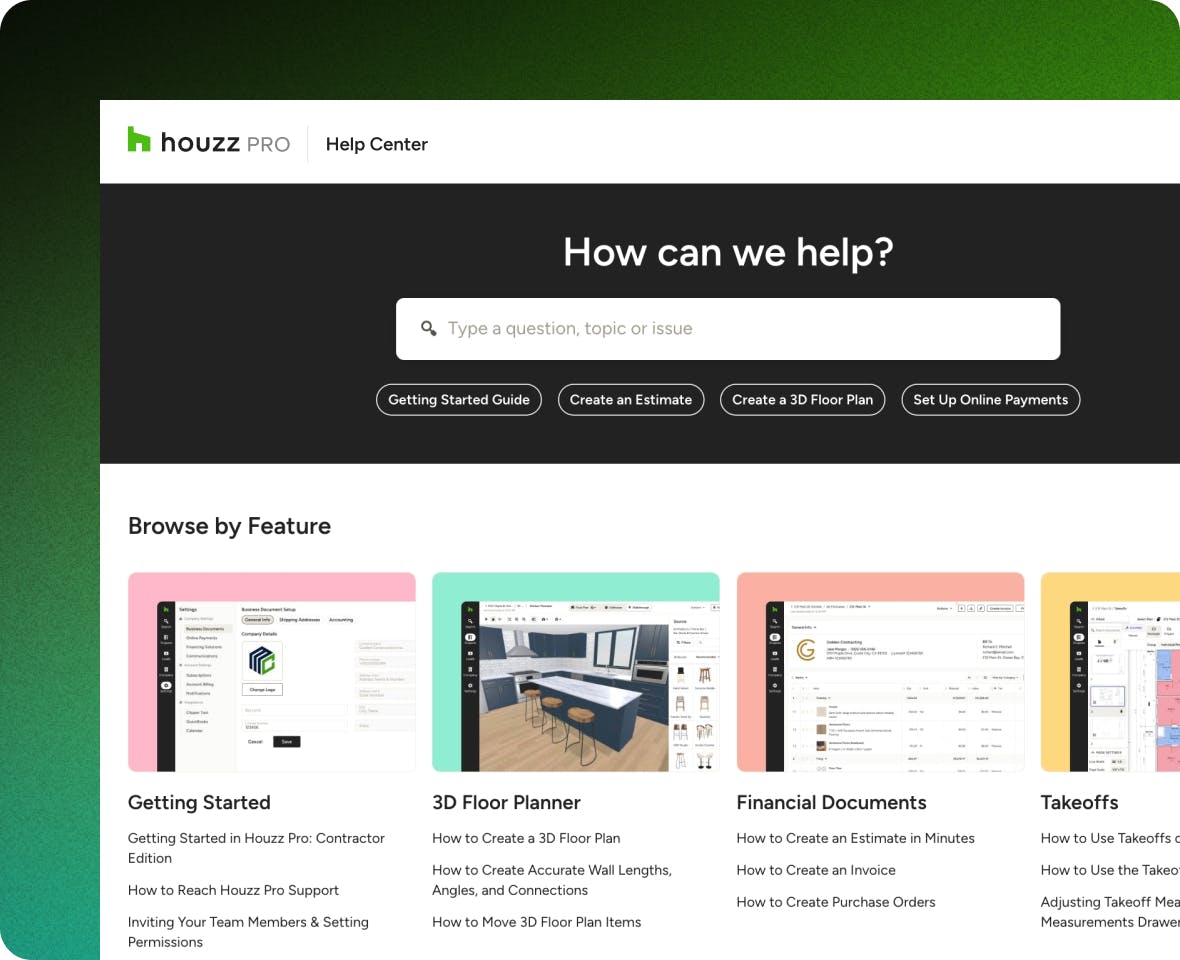Image resolution: width=1180 pixels, height=960 pixels.
Task: Open How to Create Purchase Orders article
Action: tap(836, 902)
